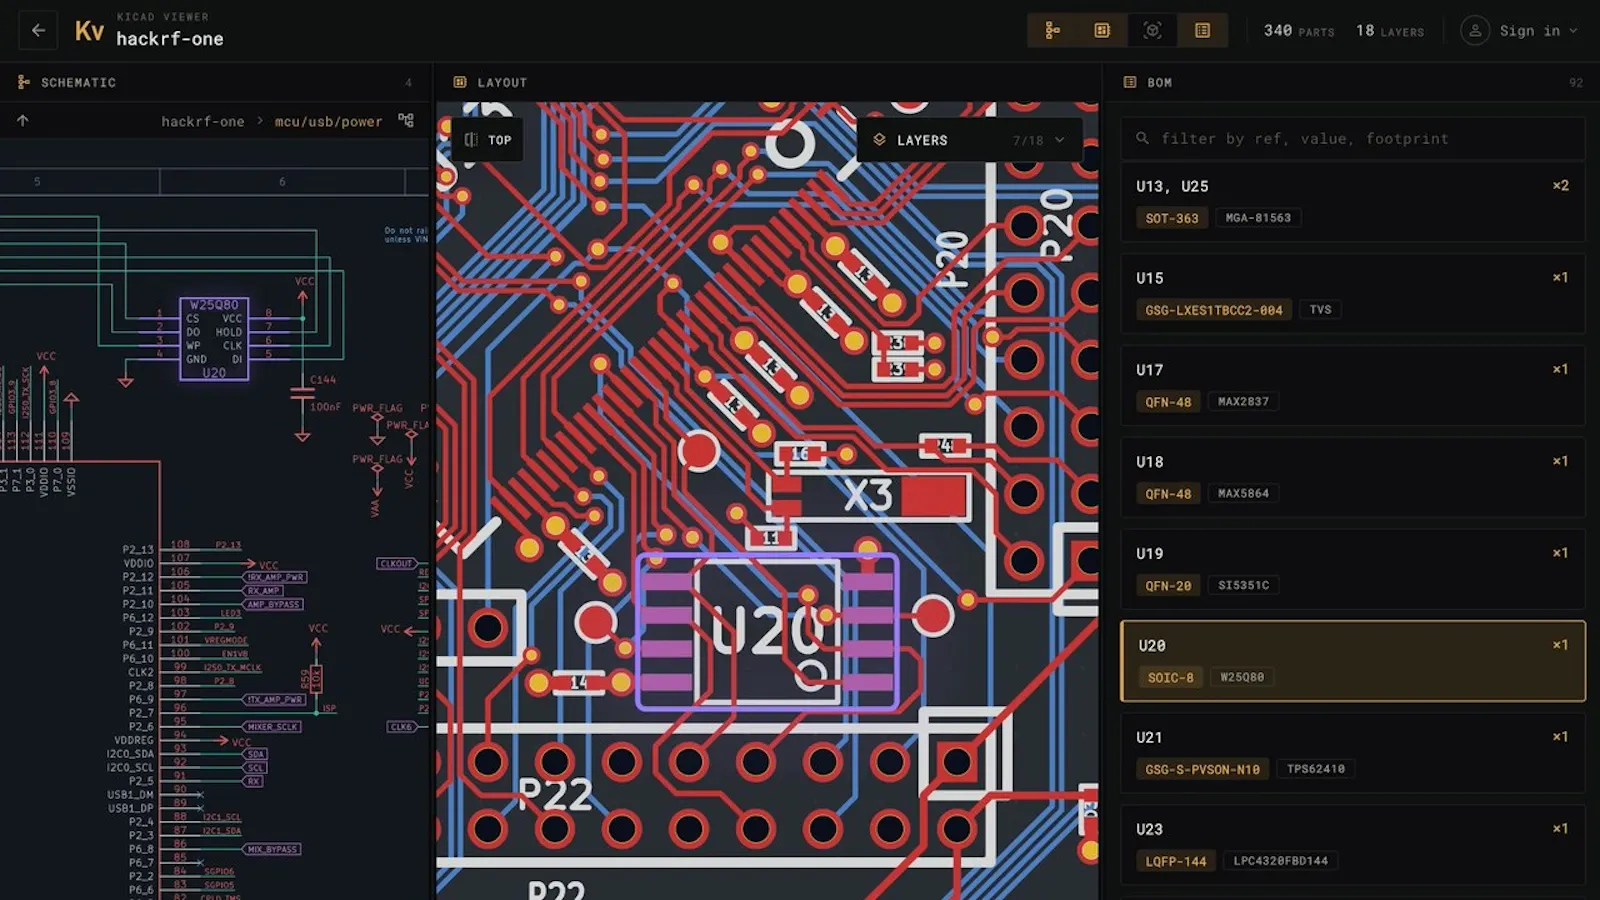This screenshot has height=900, width=1600.
Task: Click the TPS62410 value tag
Action: click(x=1315, y=769)
